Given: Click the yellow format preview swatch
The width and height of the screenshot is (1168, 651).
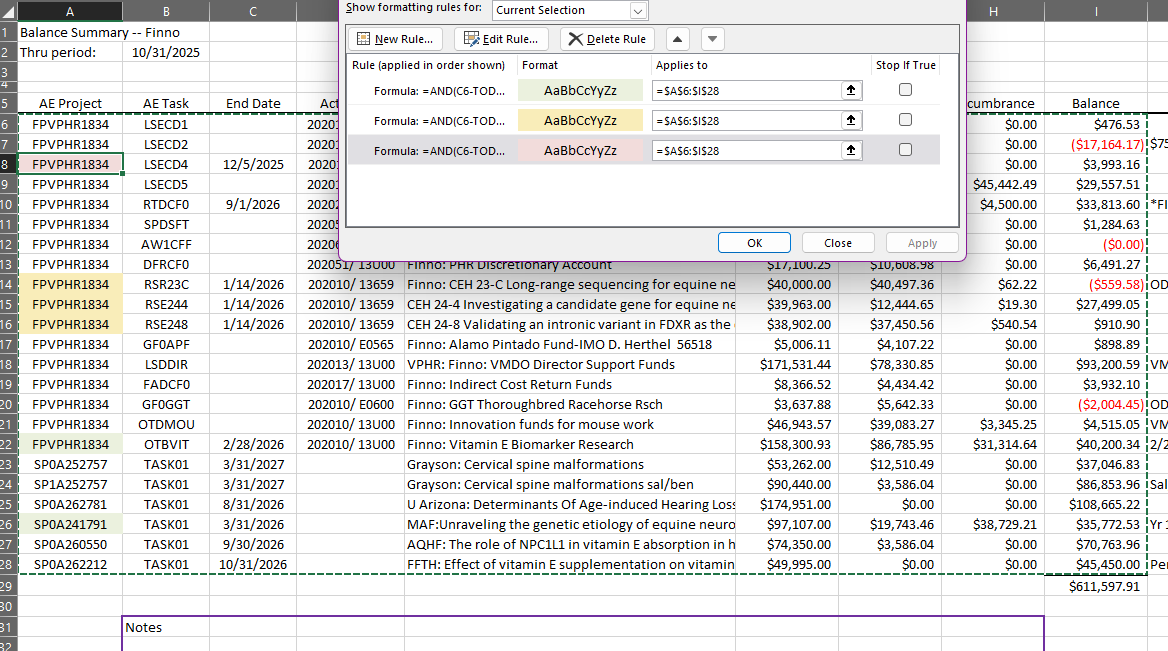Looking at the screenshot, I should point(580,121).
